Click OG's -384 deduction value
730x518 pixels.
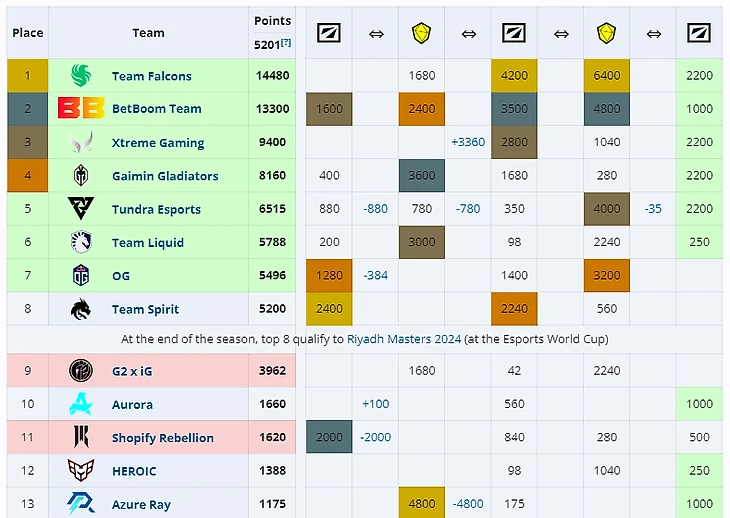coord(375,275)
